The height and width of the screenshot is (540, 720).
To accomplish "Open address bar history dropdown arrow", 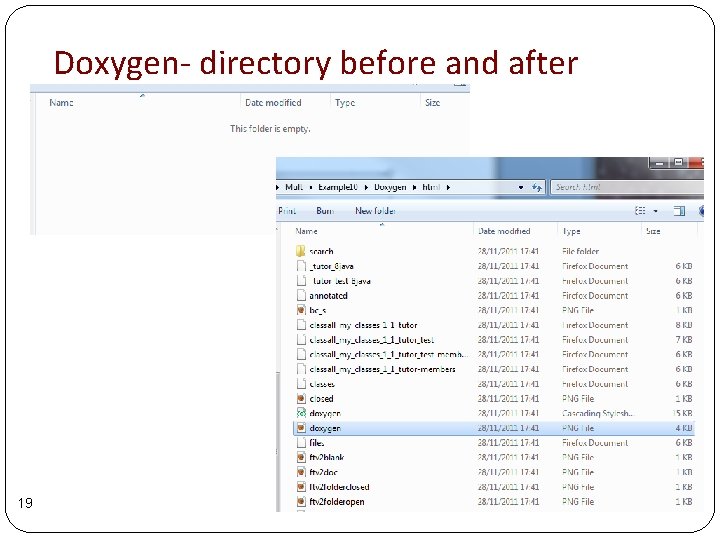I will click(521, 187).
